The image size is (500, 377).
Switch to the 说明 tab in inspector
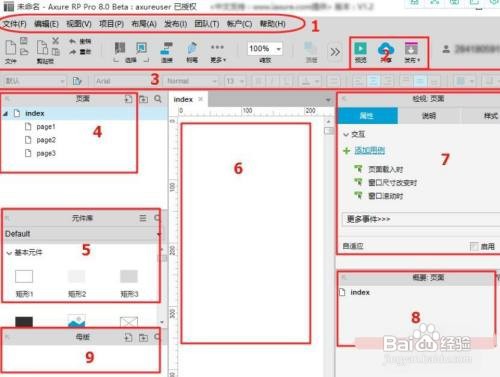[x=429, y=116]
